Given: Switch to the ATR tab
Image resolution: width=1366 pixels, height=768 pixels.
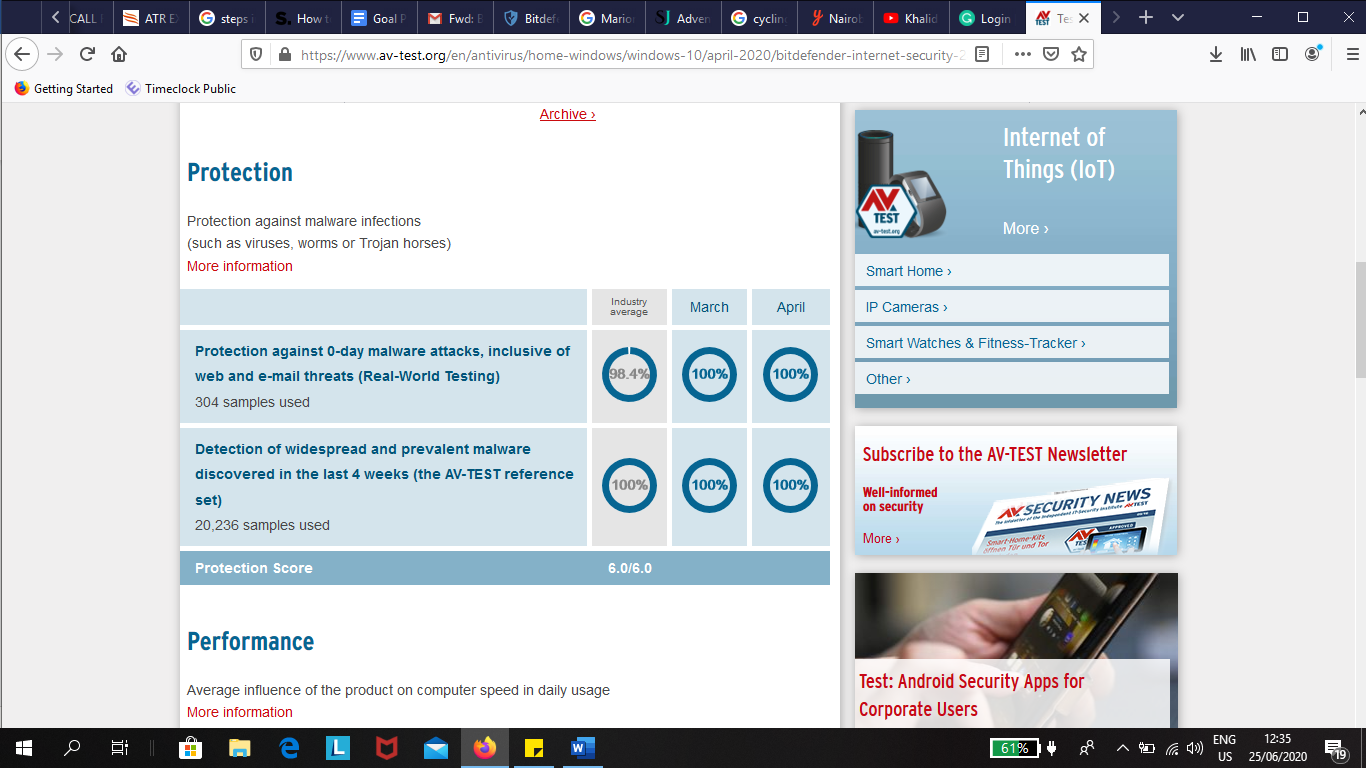Looking at the screenshot, I should 151,18.
